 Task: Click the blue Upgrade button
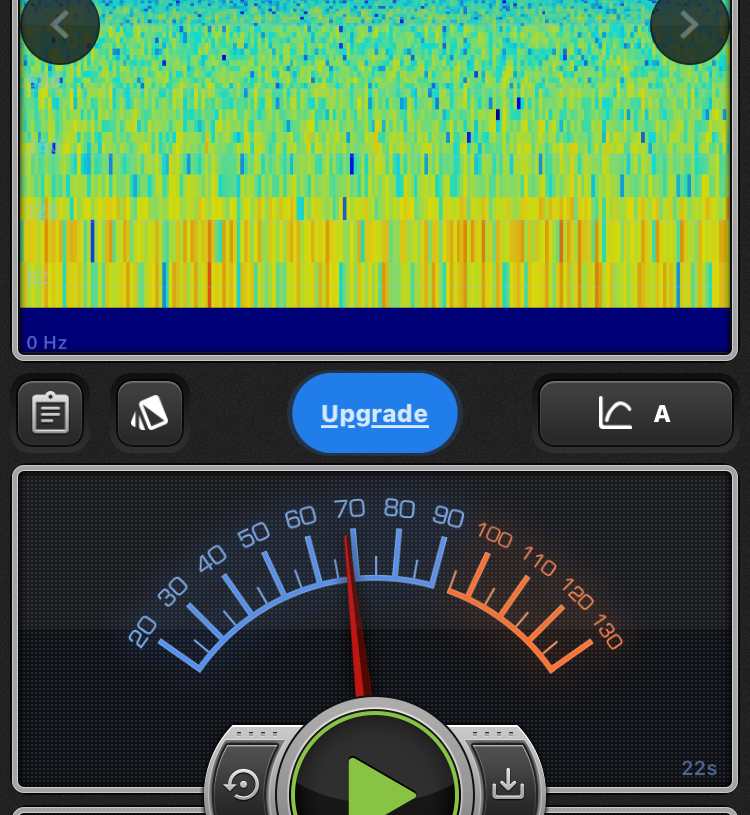[x=375, y=413]
